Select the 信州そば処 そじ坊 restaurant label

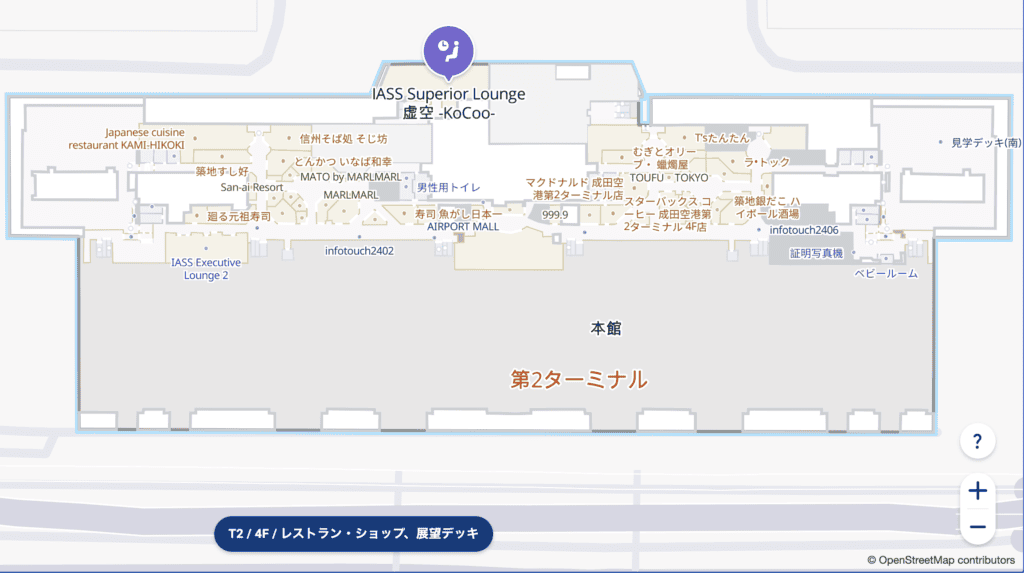coord(344,139)
